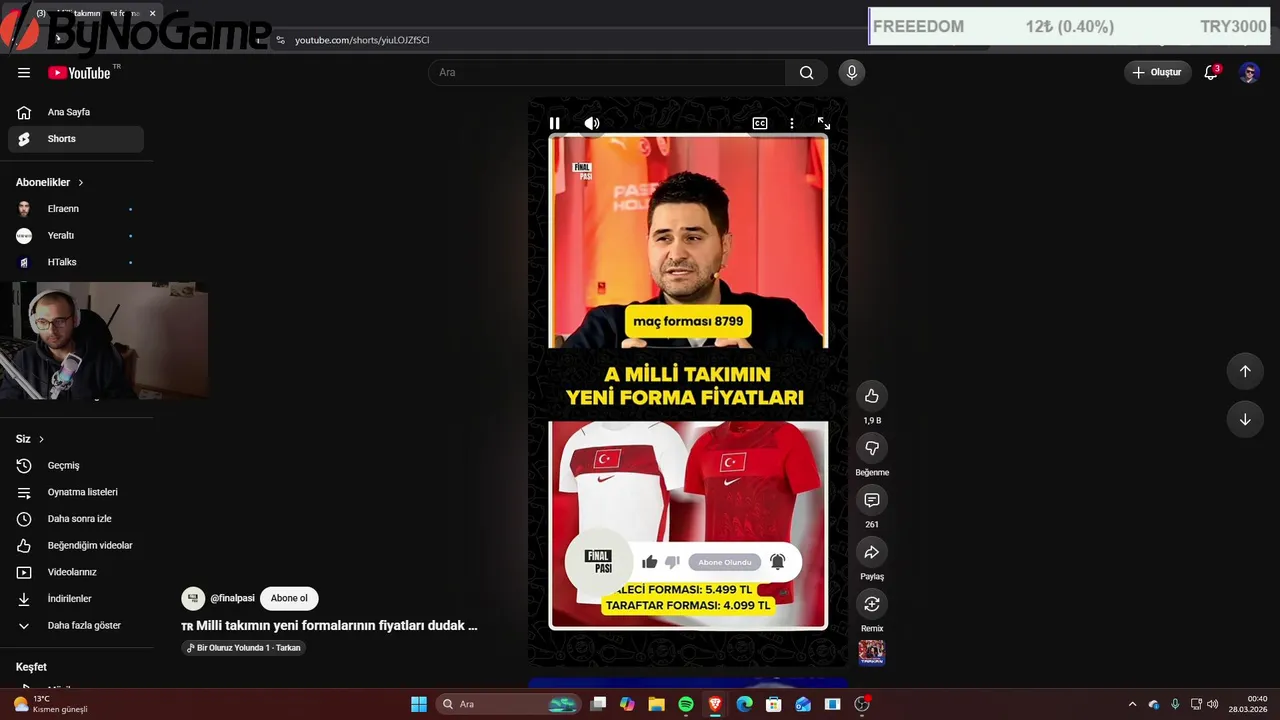The height and width of the screenshot is (720, 1280).
Task: Open the Short's title description text
Action: point(329,626)
